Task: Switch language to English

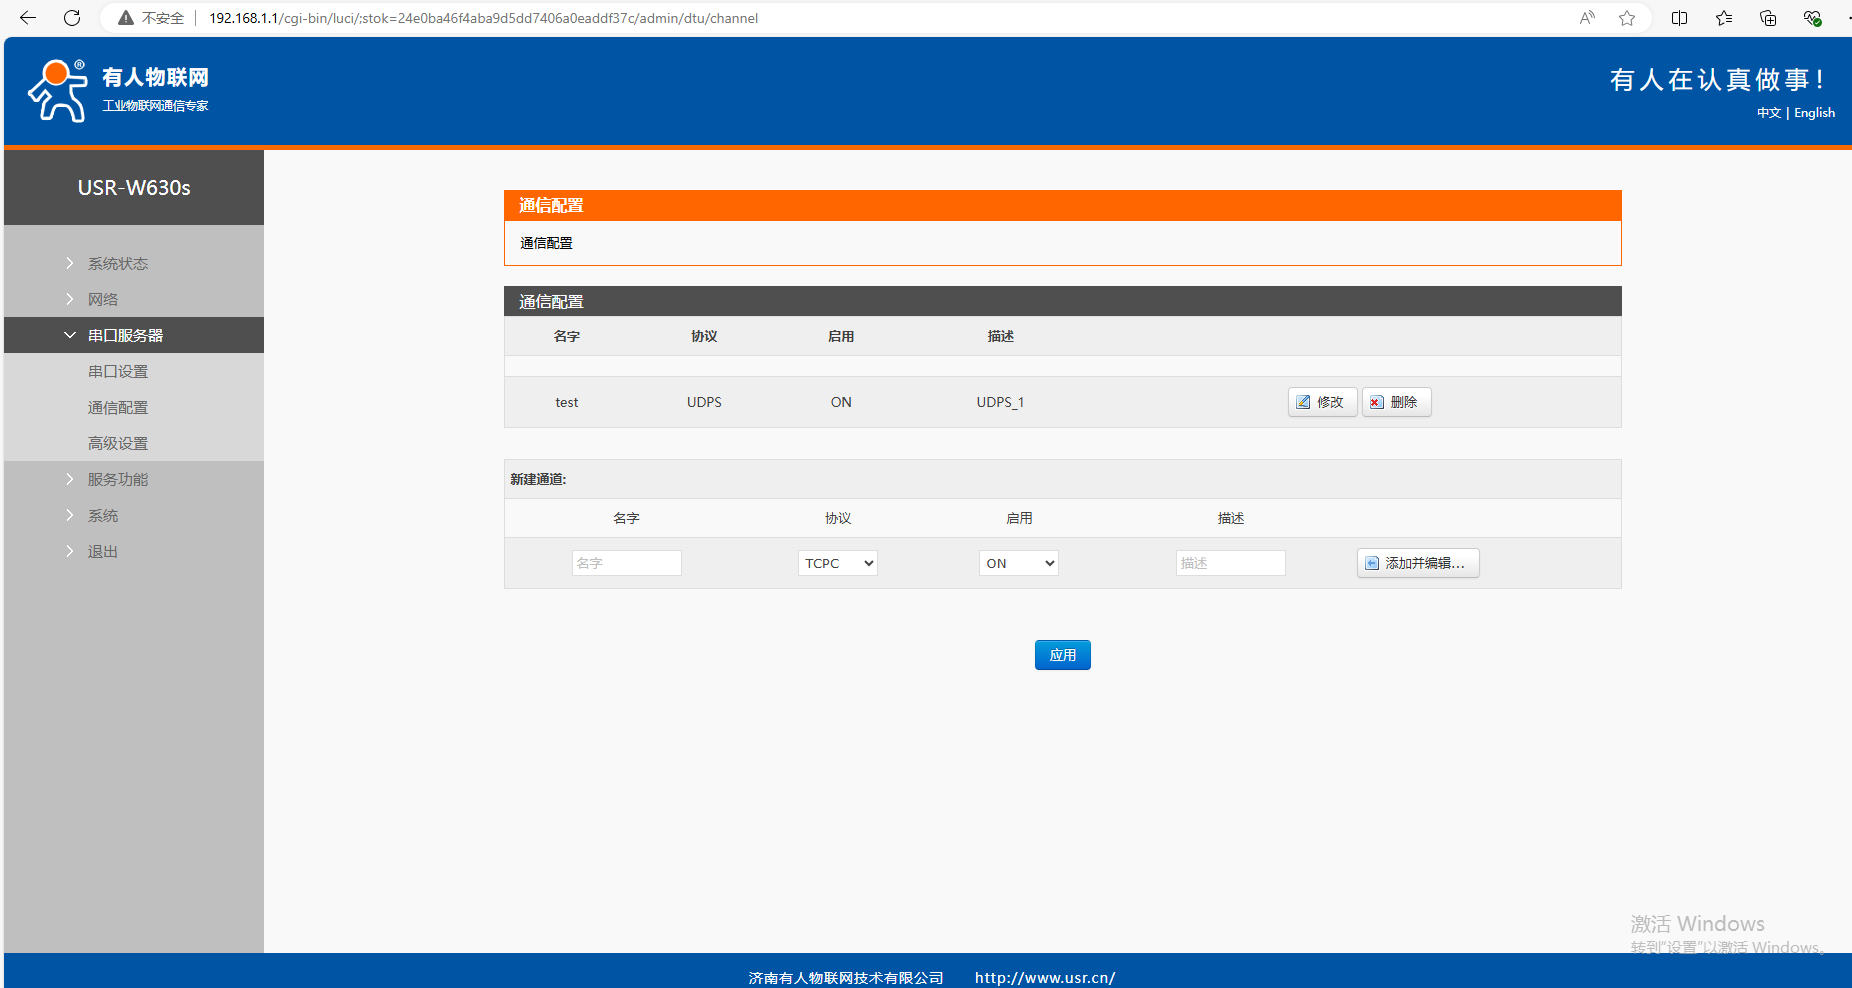Action: click(1814, 113)
